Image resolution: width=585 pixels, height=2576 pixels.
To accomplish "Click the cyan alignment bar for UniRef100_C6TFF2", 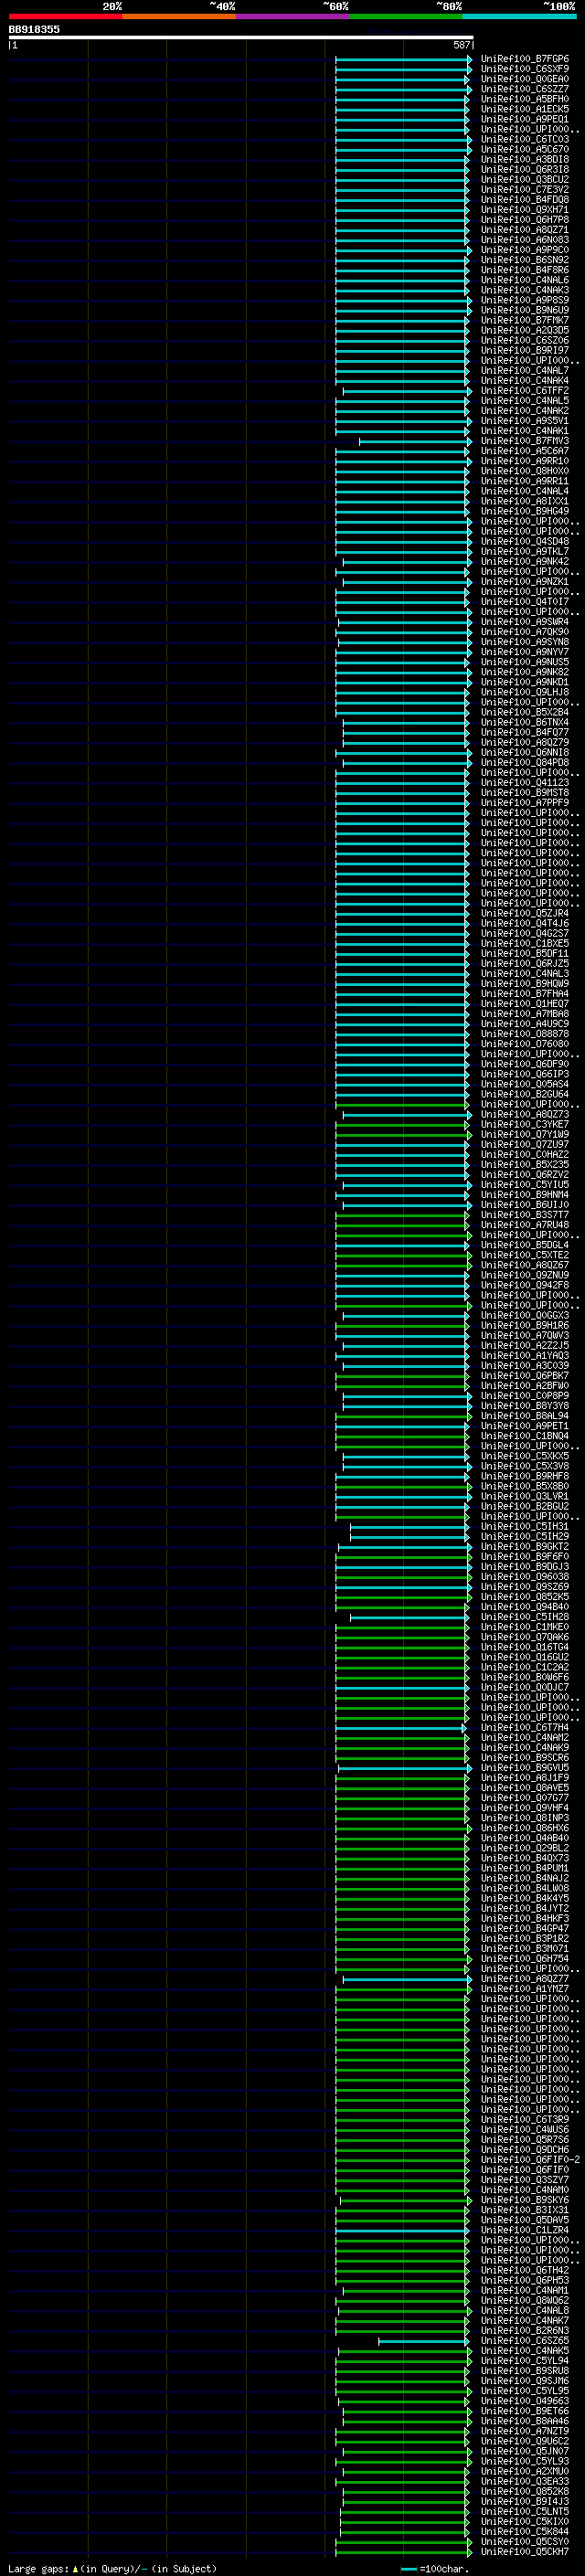I will point(406,391).
